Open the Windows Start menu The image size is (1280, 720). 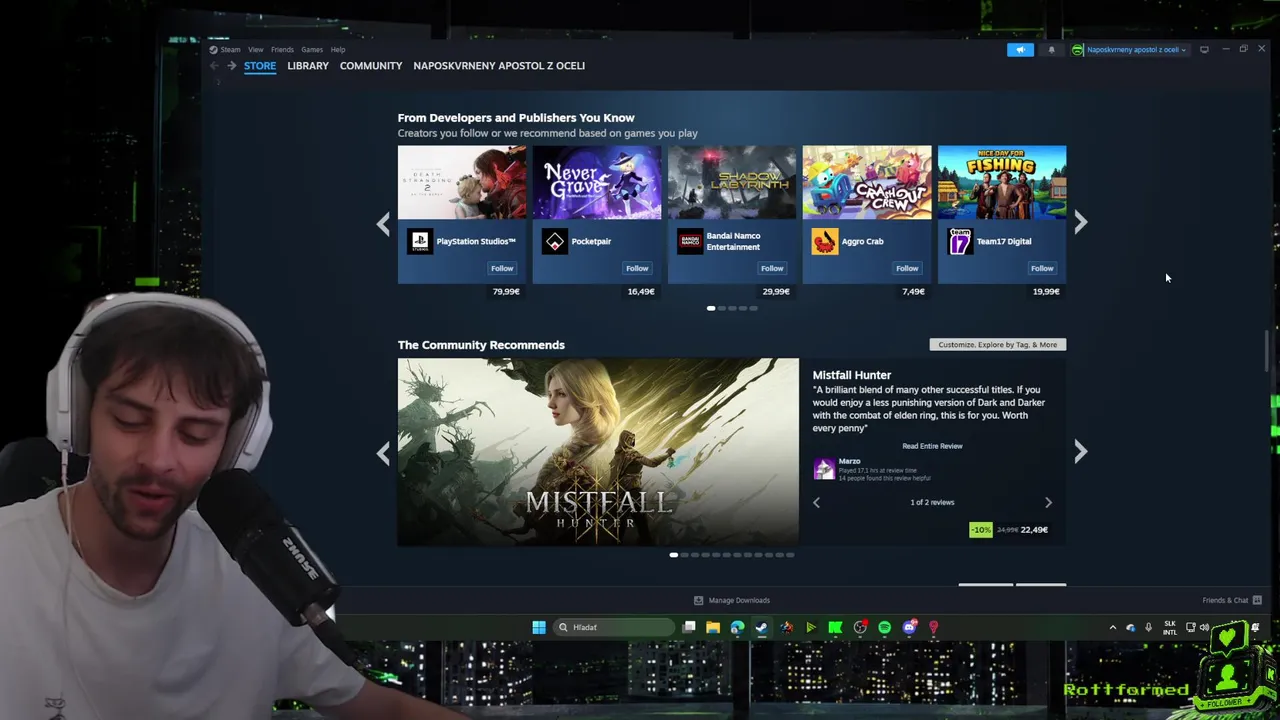coord(539,627)
